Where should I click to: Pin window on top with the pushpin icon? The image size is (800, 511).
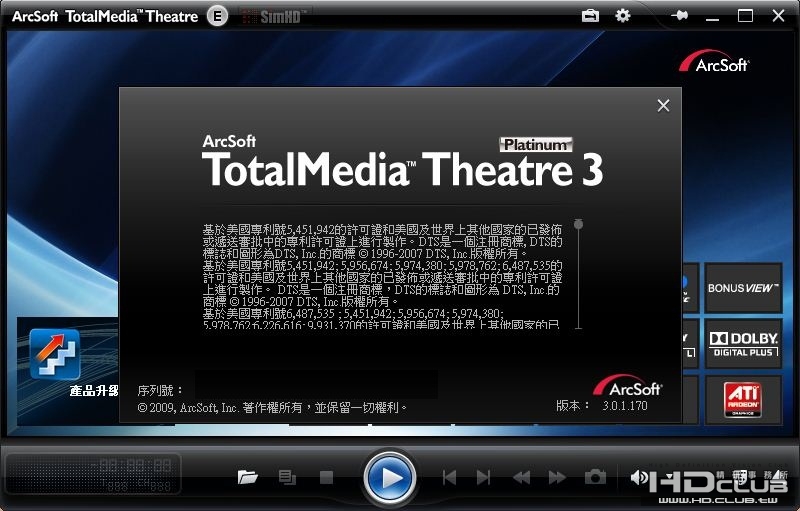(x=680, y=16)
